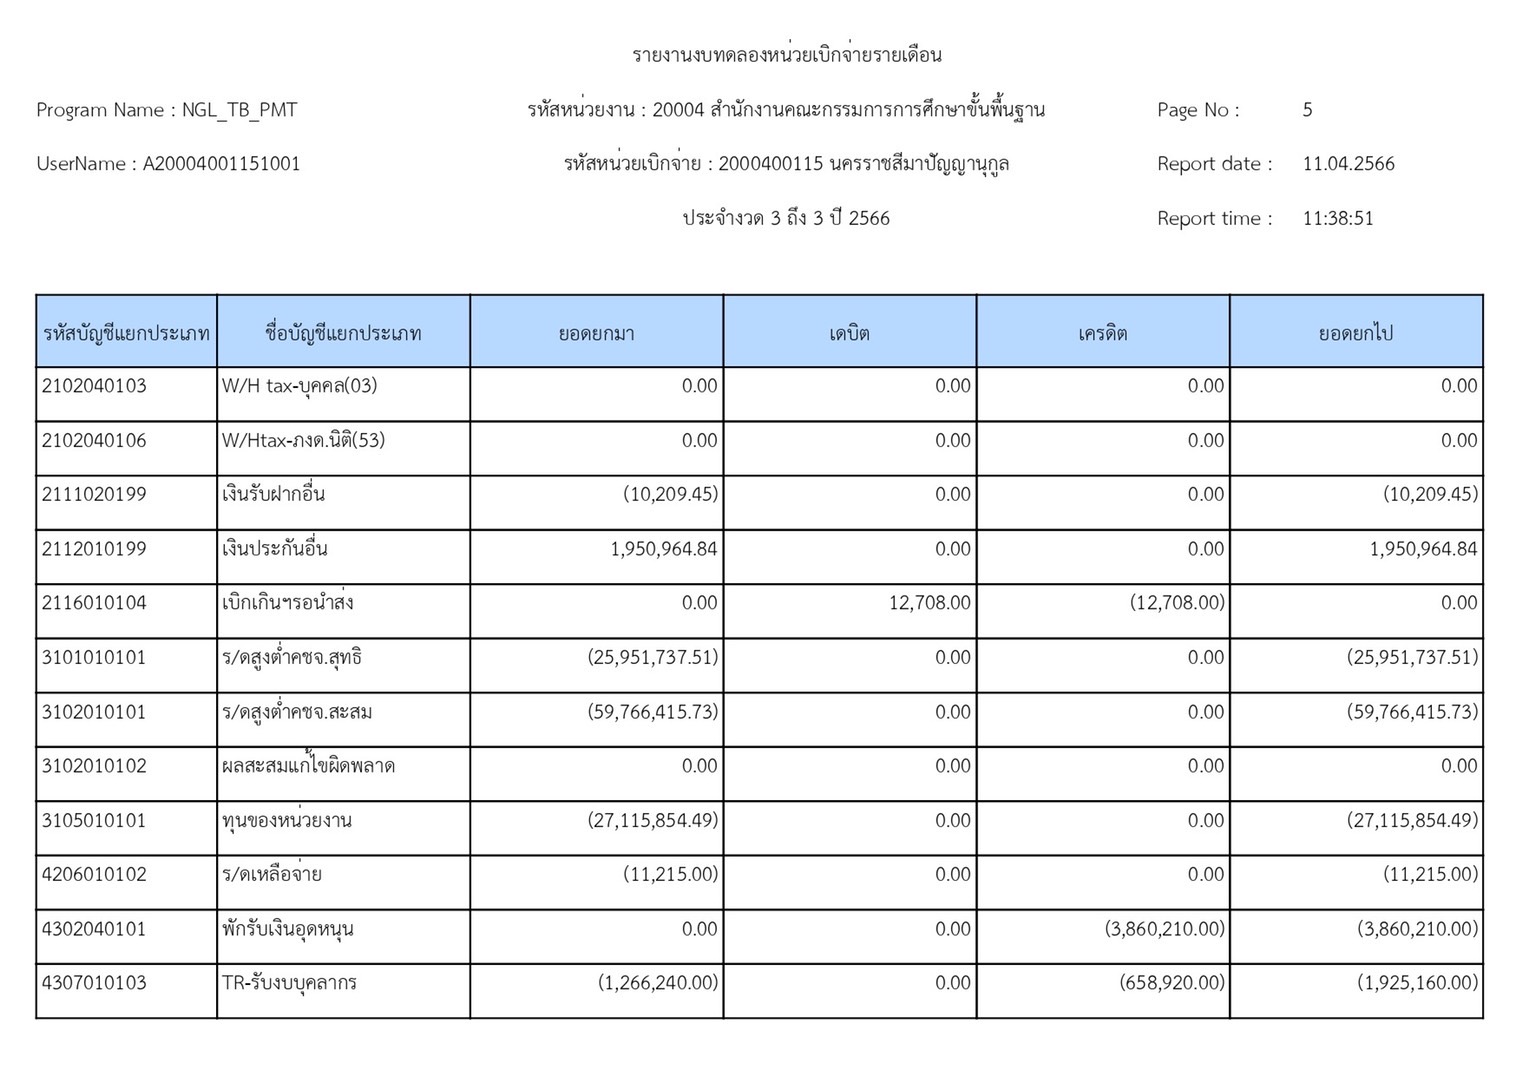Image resolution: width=1522 pixels, height=1076 pixels.
Task: Select account code 4206010102
Action: [x=94, y=874]
